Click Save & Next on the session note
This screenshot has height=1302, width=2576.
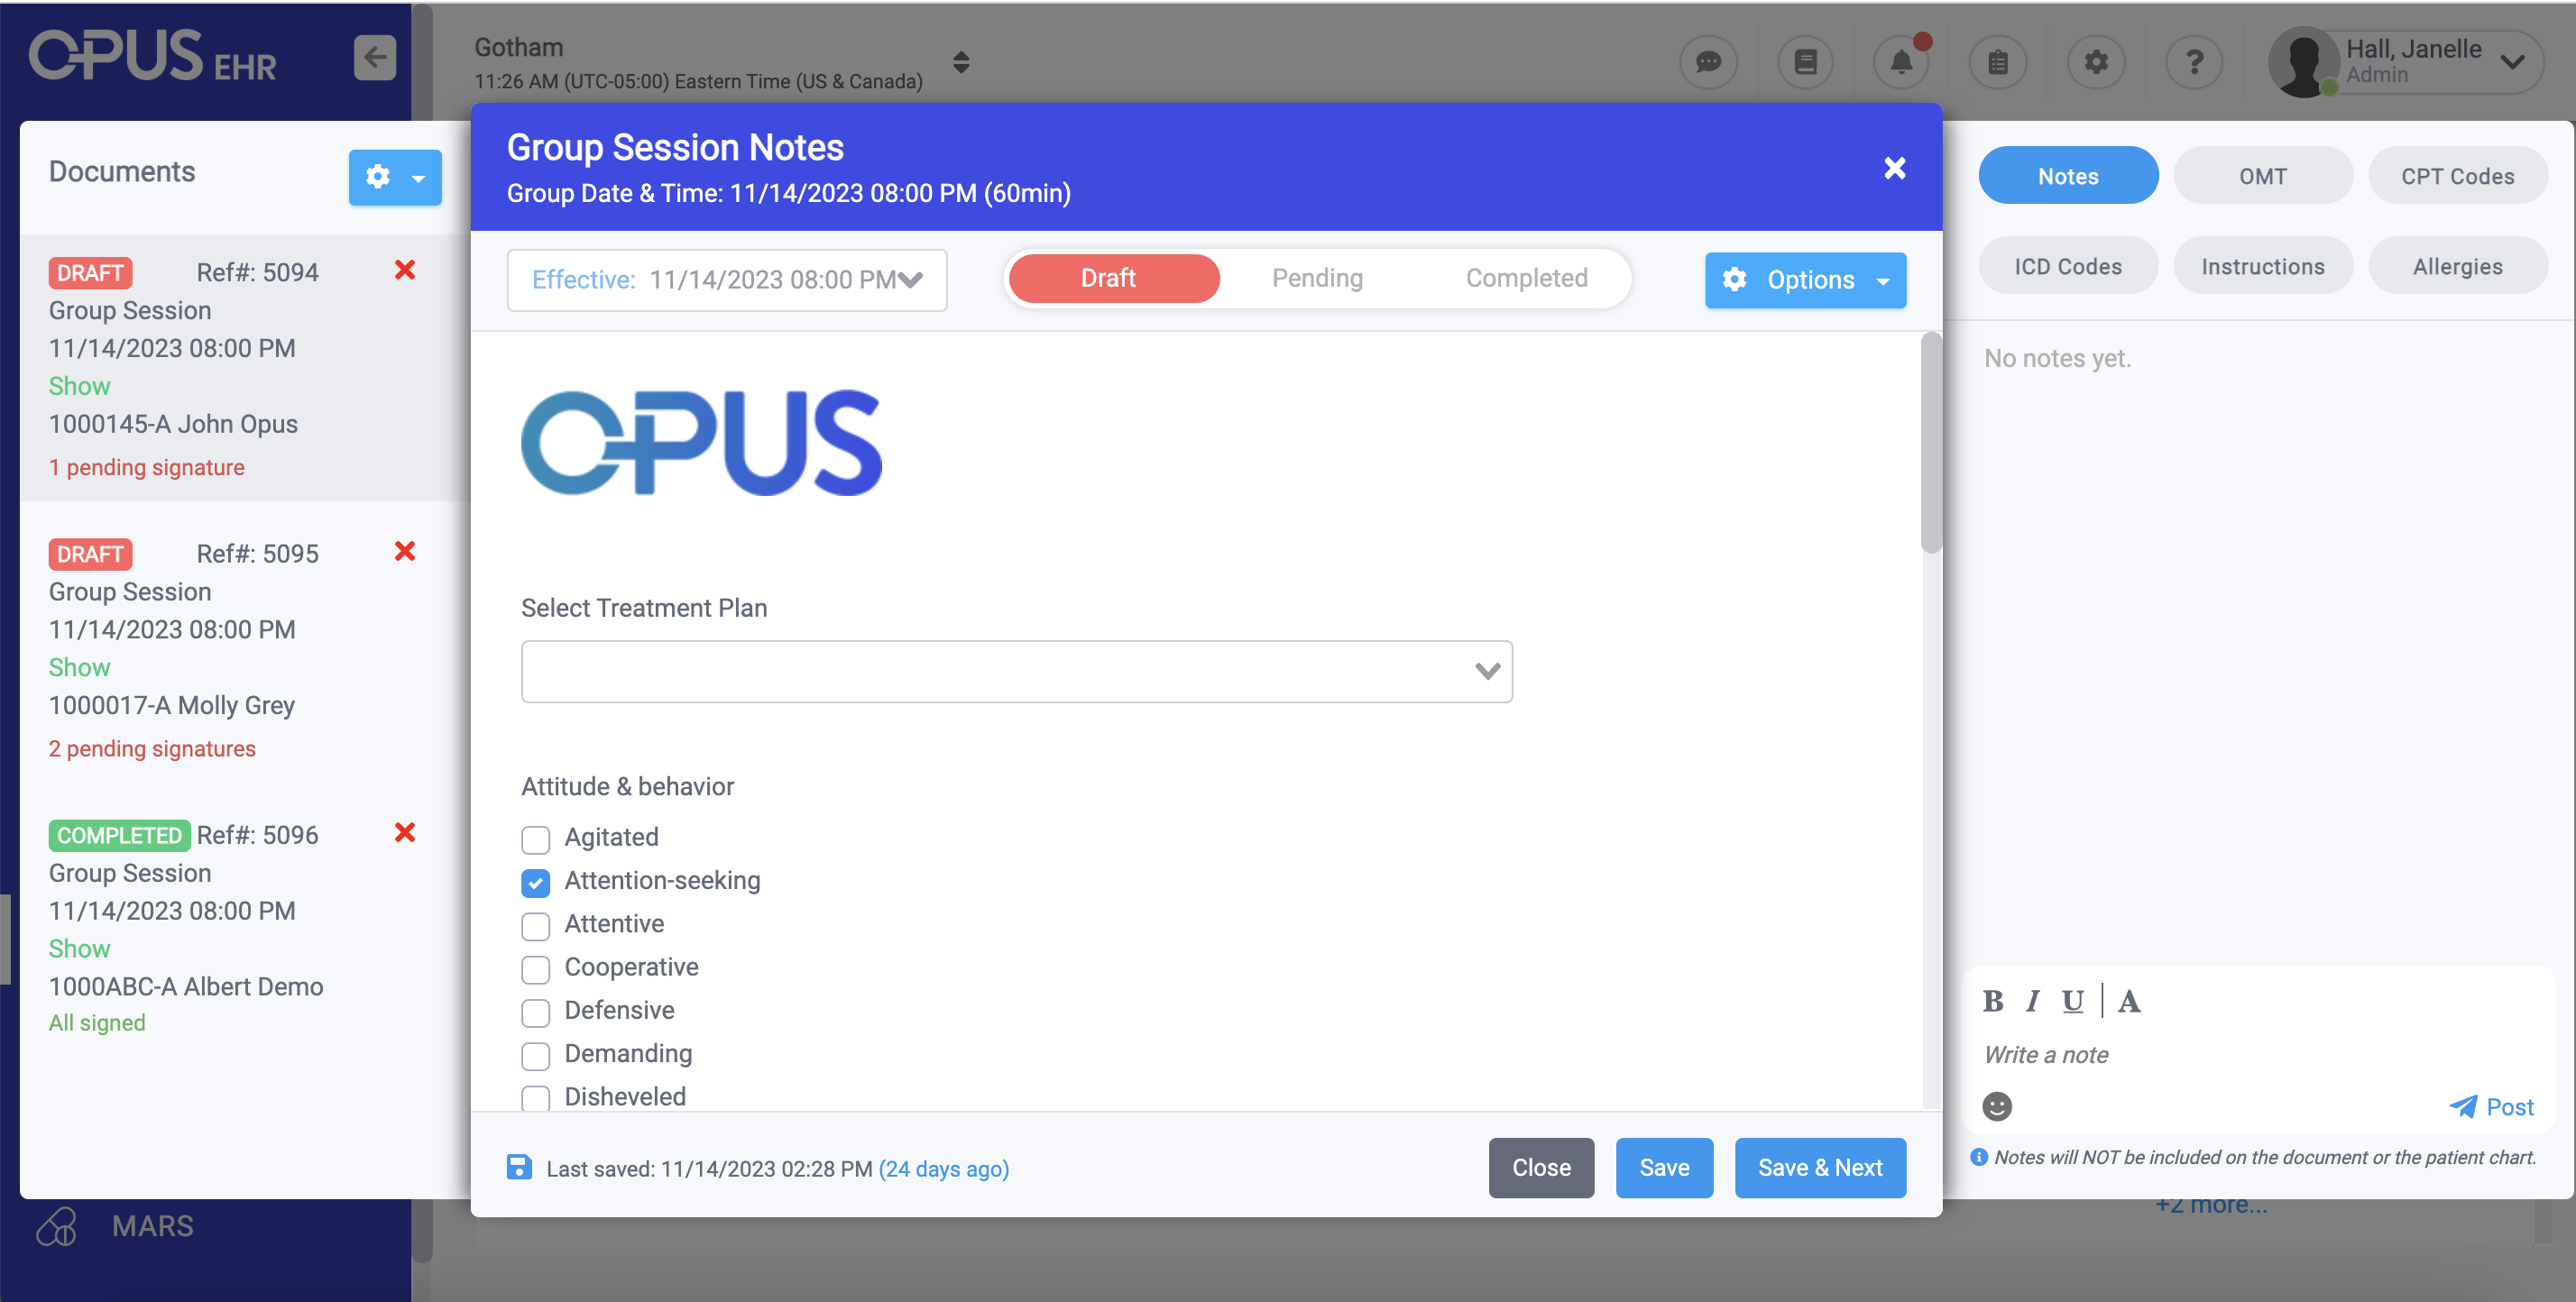[1820, 1168]
